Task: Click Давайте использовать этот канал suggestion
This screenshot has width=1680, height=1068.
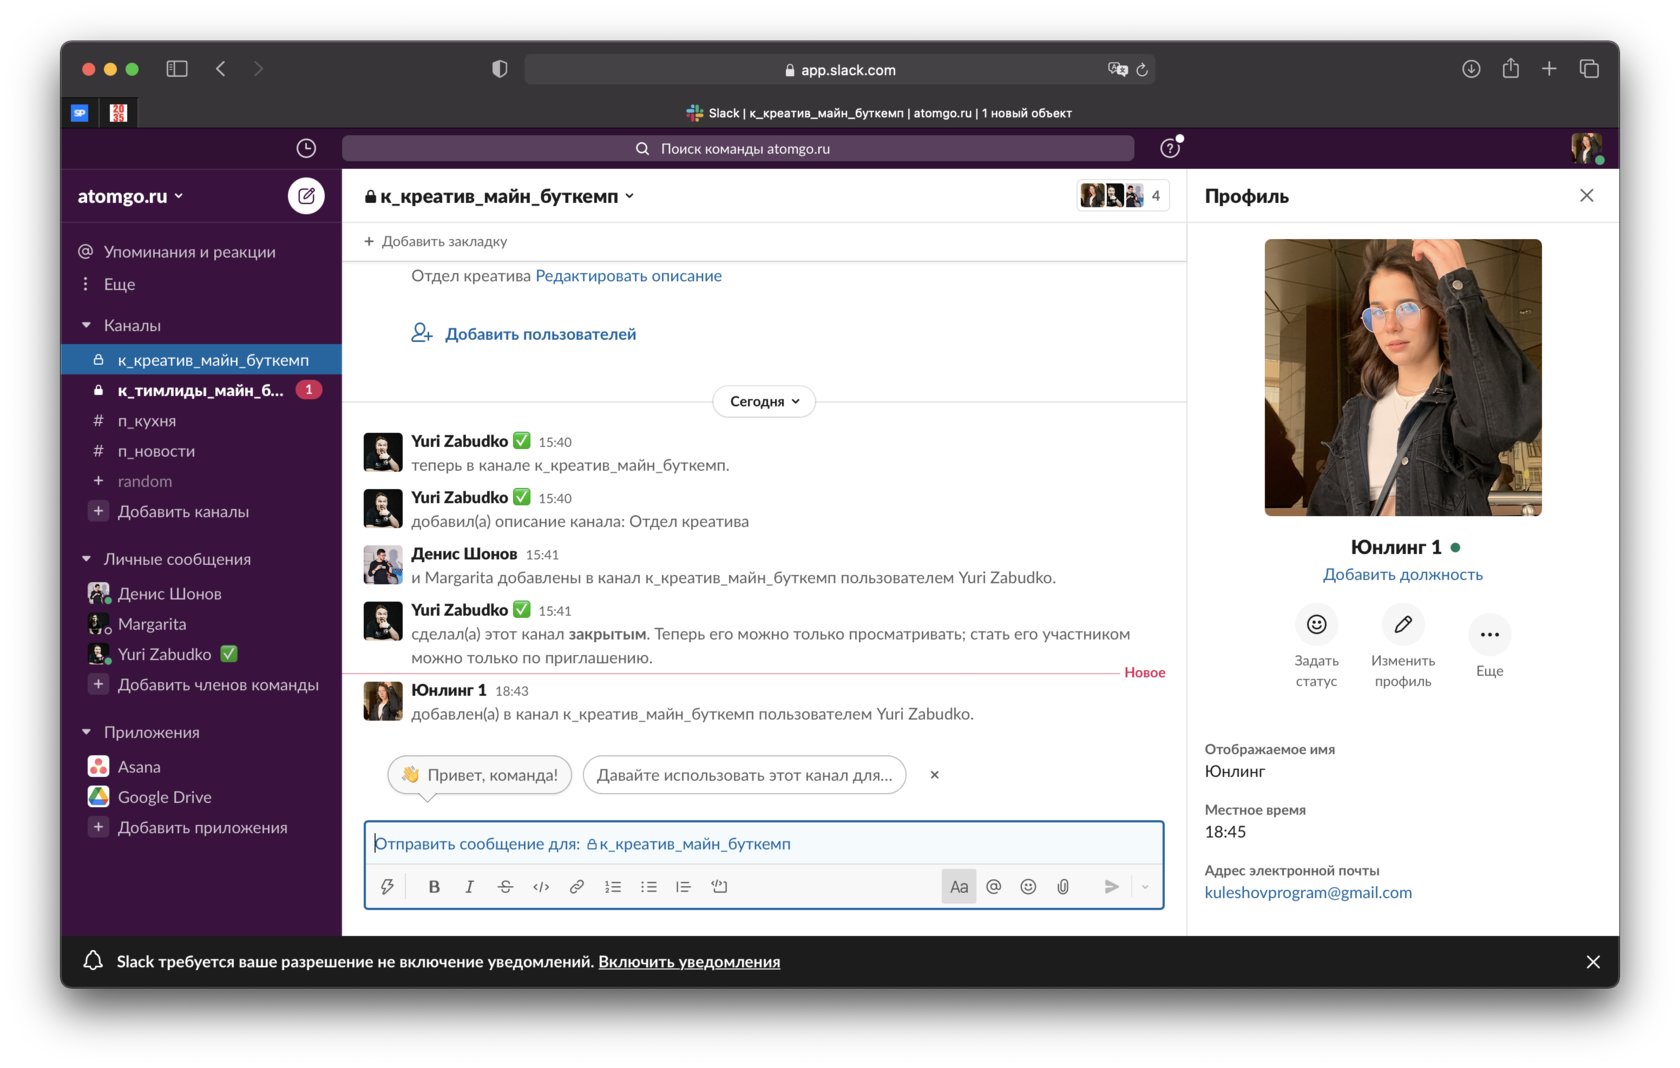Action: coord(744,775)
